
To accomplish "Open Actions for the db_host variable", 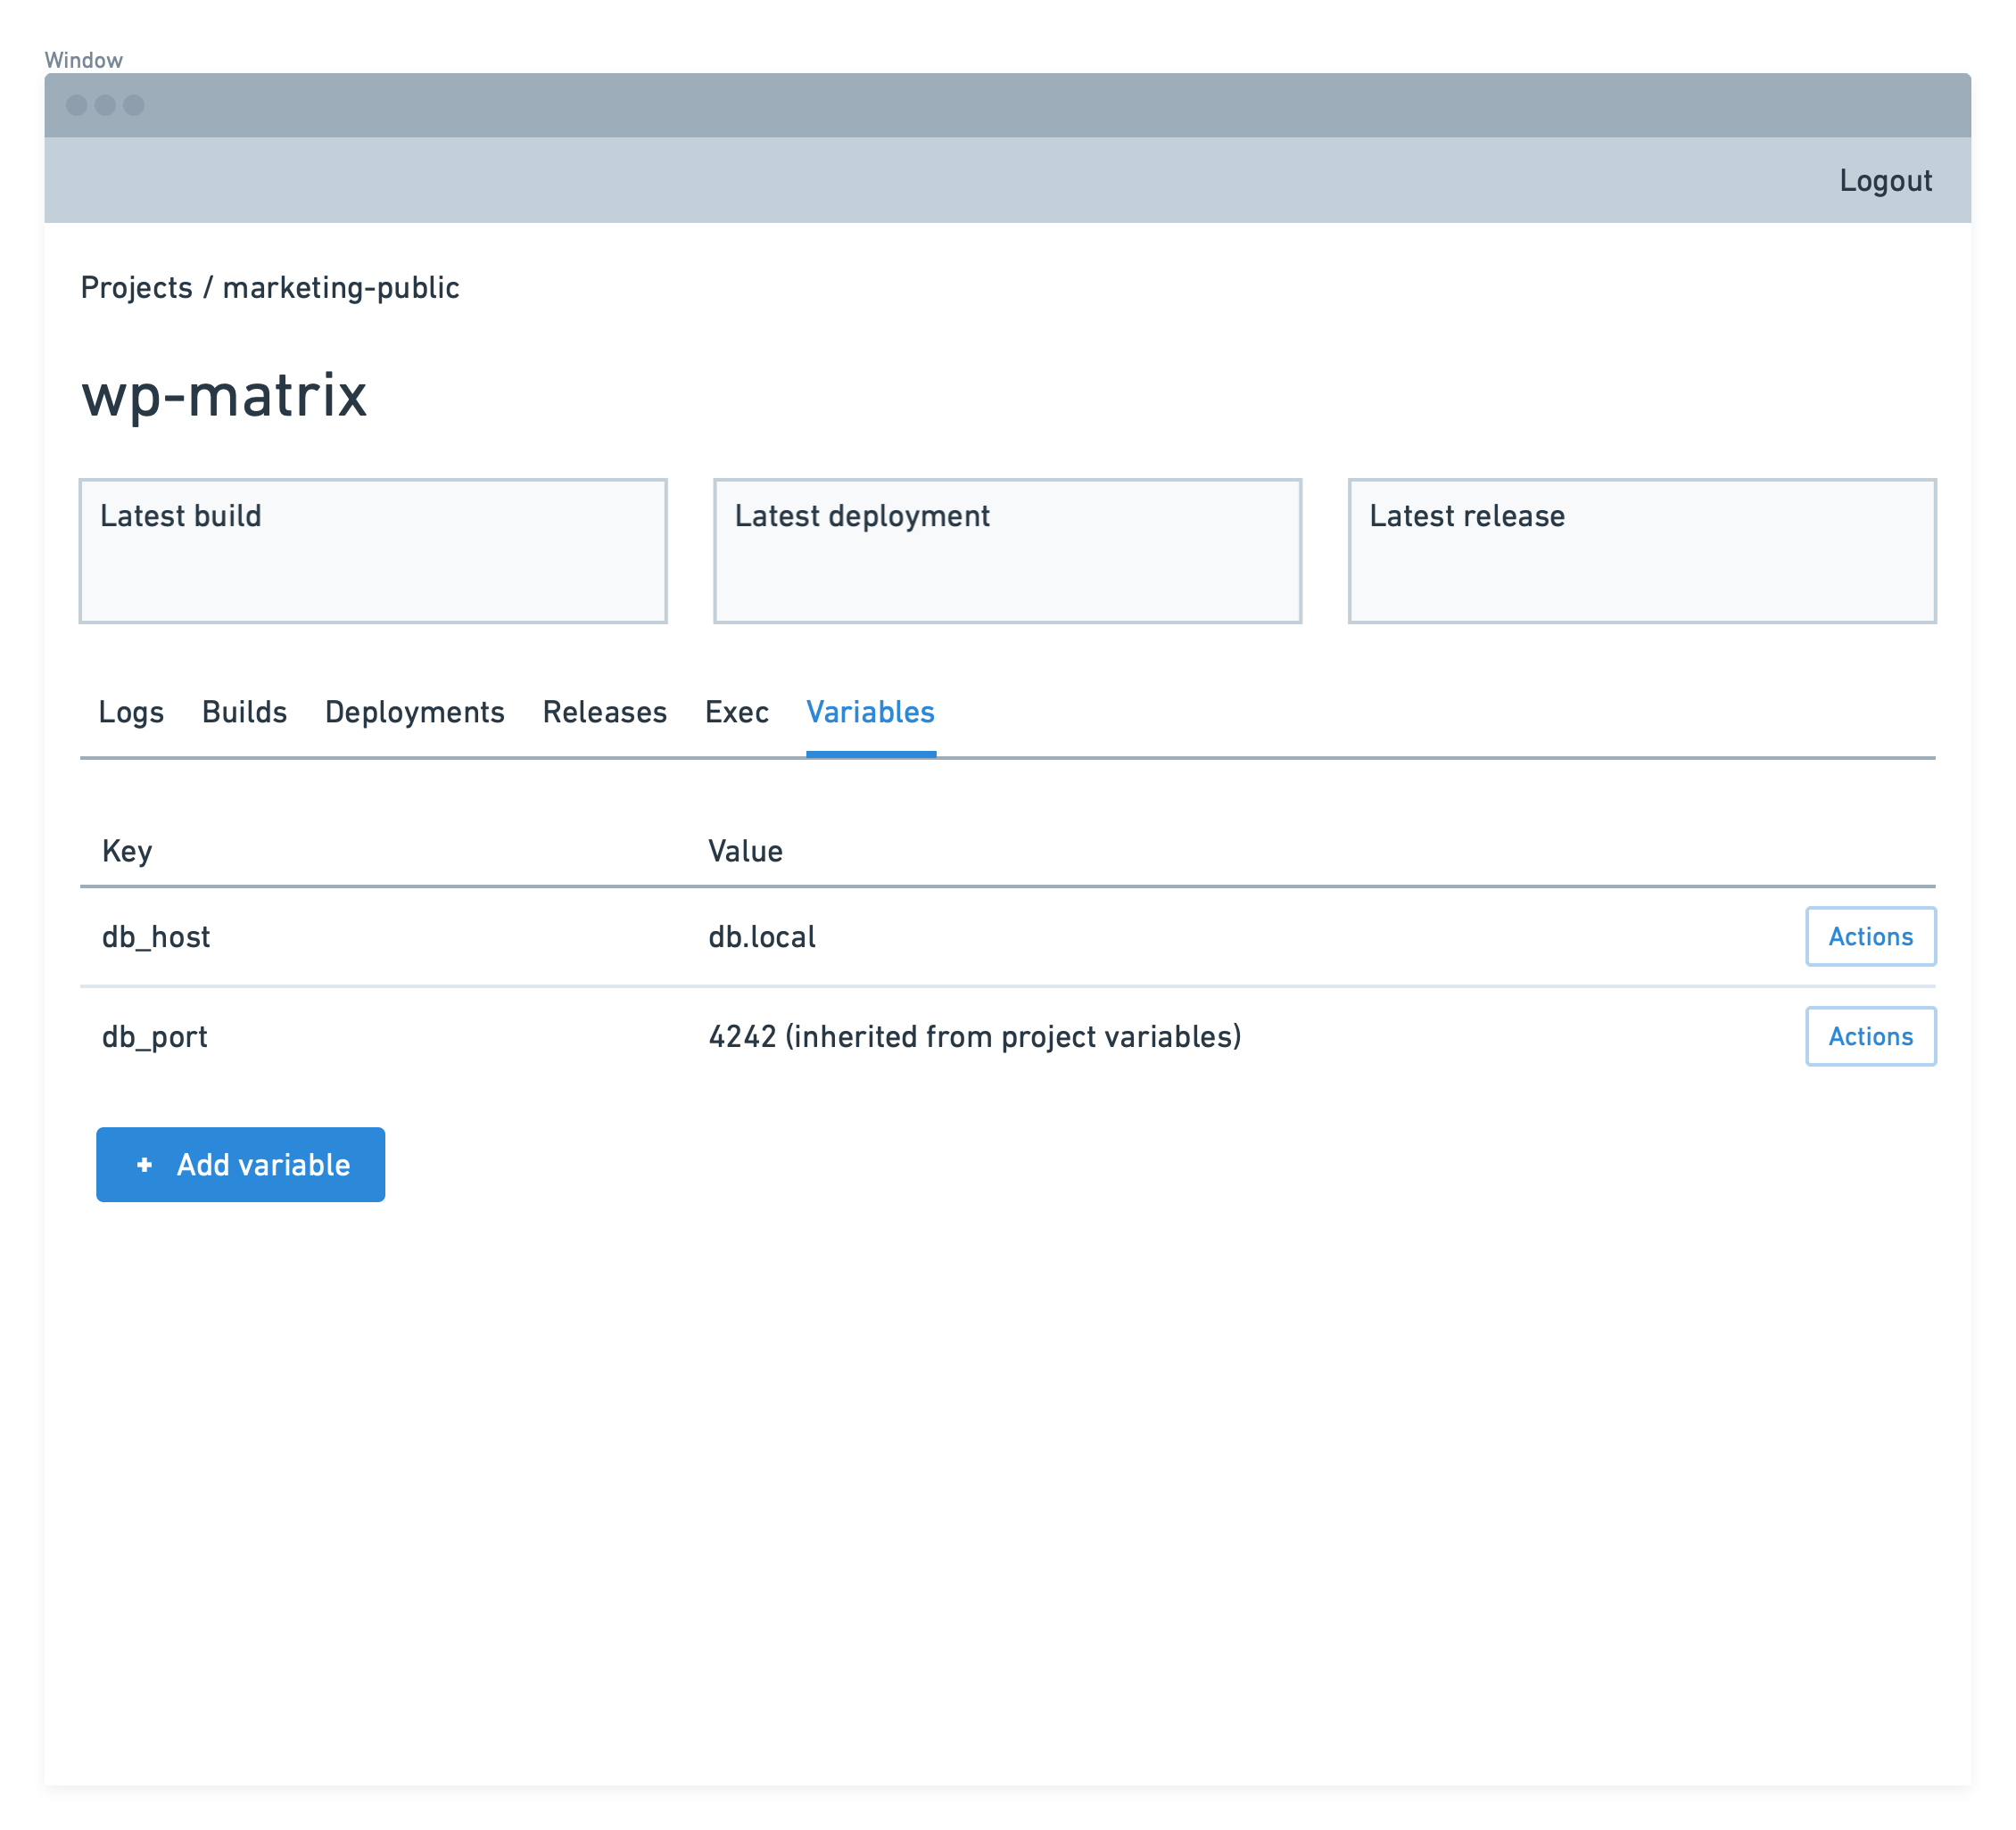I will [1870, 936].
